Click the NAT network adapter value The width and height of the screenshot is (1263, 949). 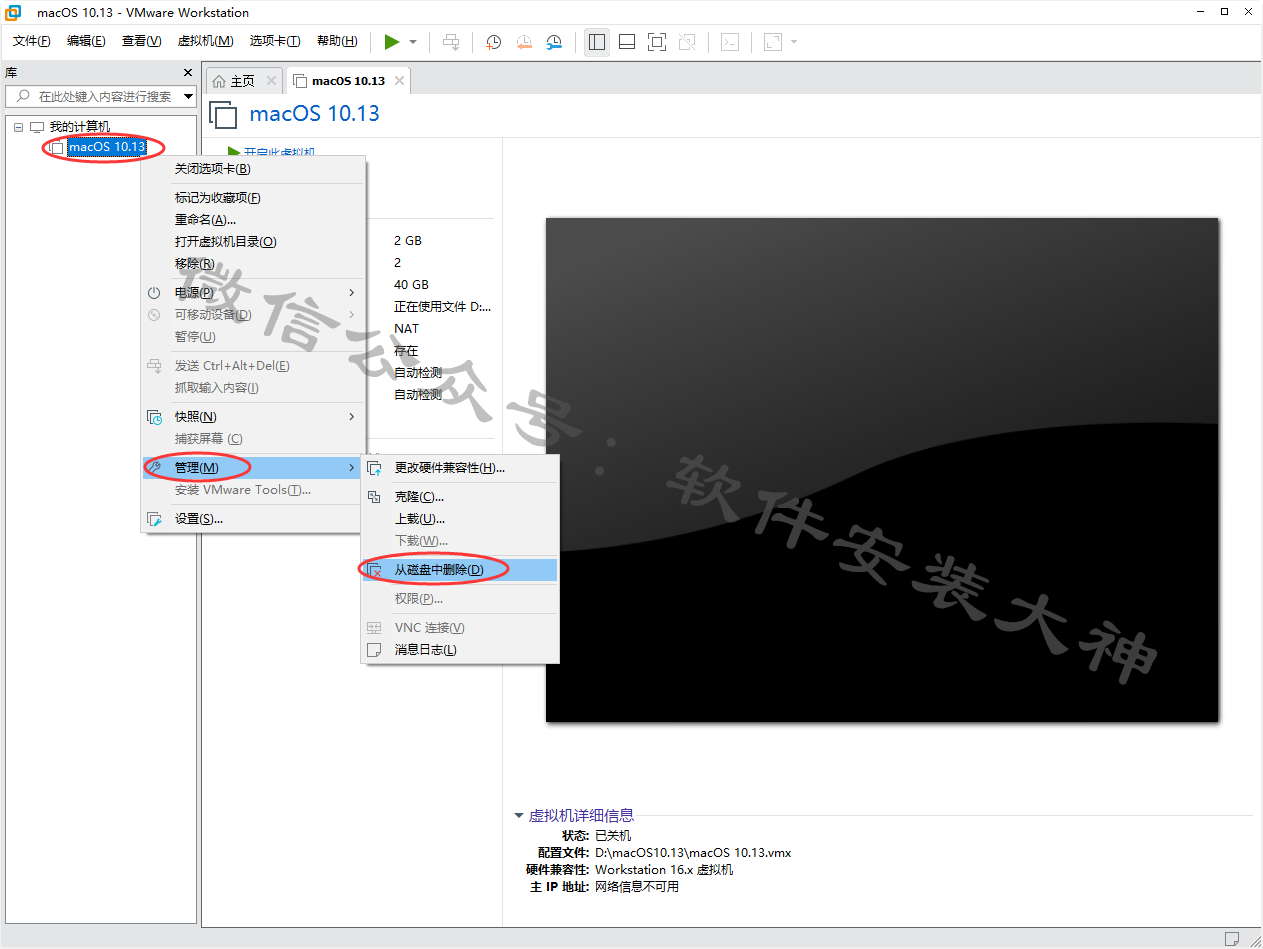point(407,329)
